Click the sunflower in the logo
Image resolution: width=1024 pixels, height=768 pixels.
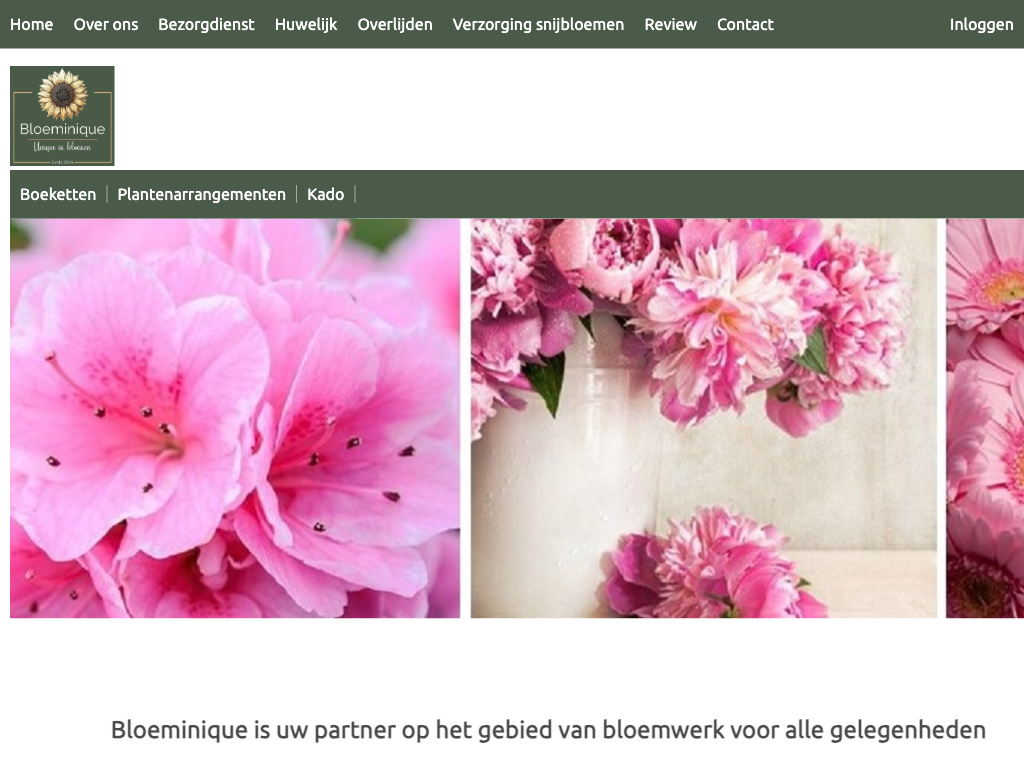point(62,95)
